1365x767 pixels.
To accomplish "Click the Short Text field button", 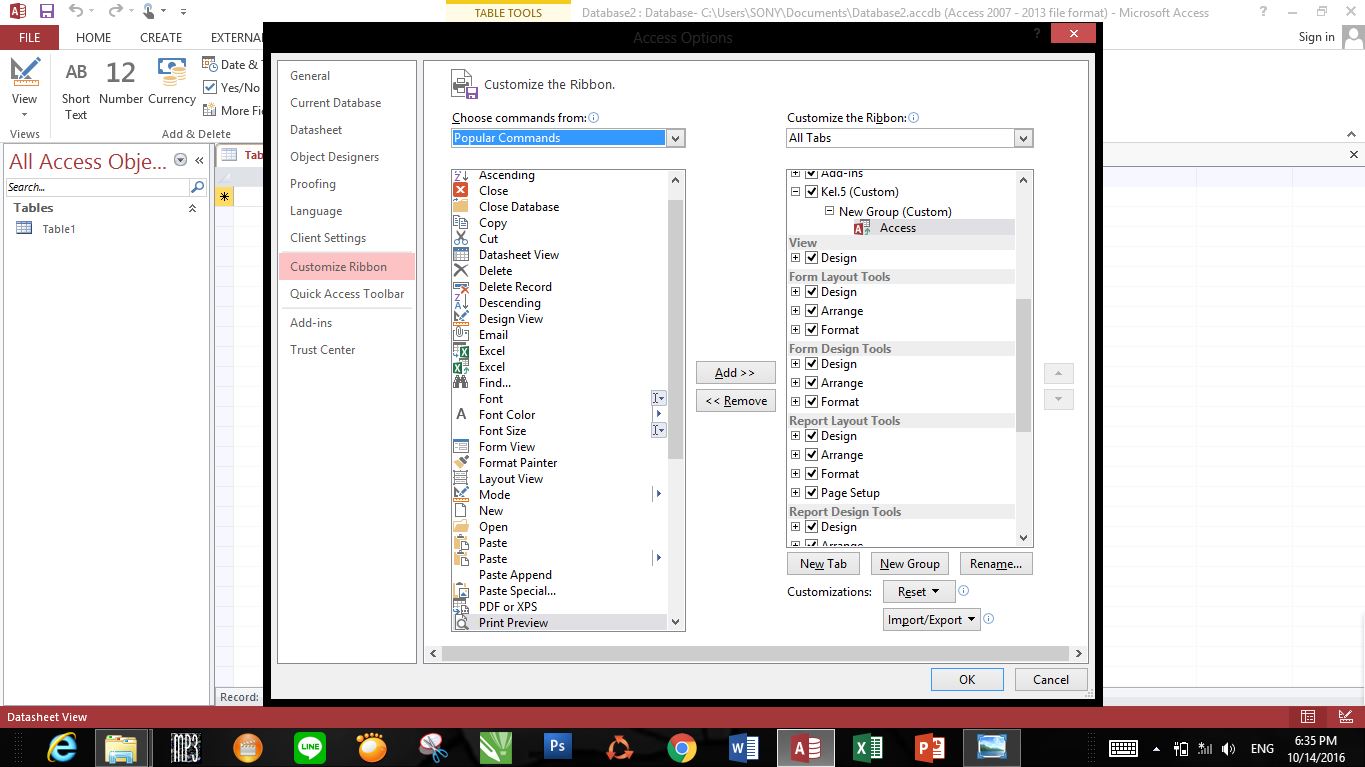I will click(76, 90).
